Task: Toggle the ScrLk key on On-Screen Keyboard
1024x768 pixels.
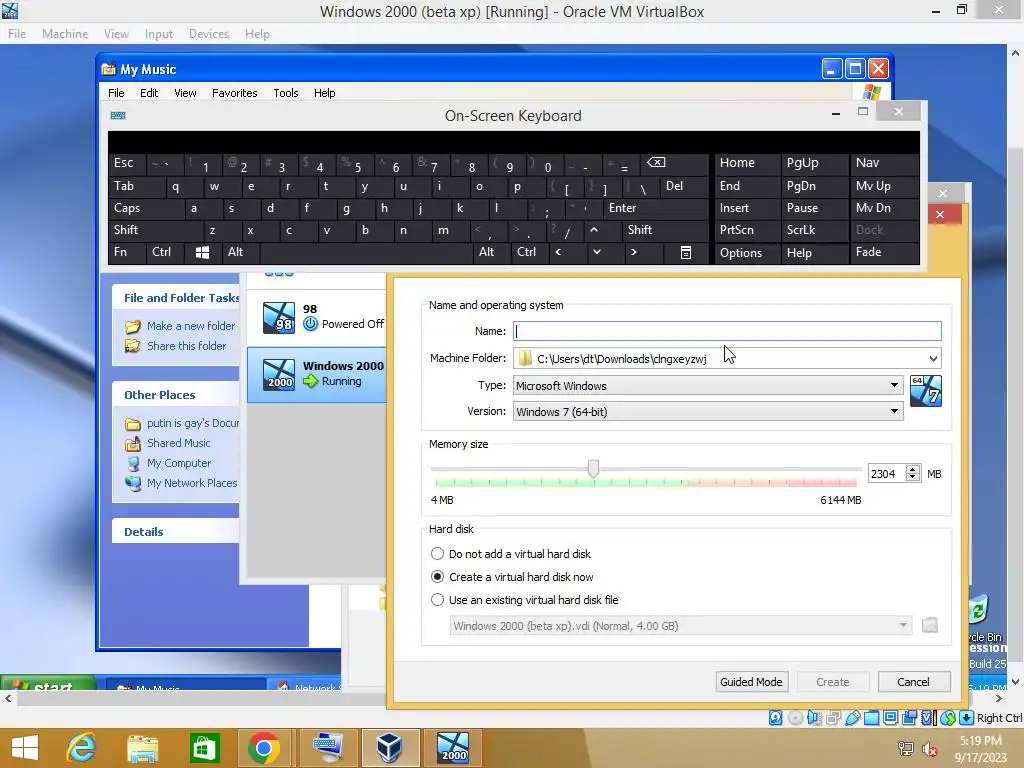Action: (814, 231)
